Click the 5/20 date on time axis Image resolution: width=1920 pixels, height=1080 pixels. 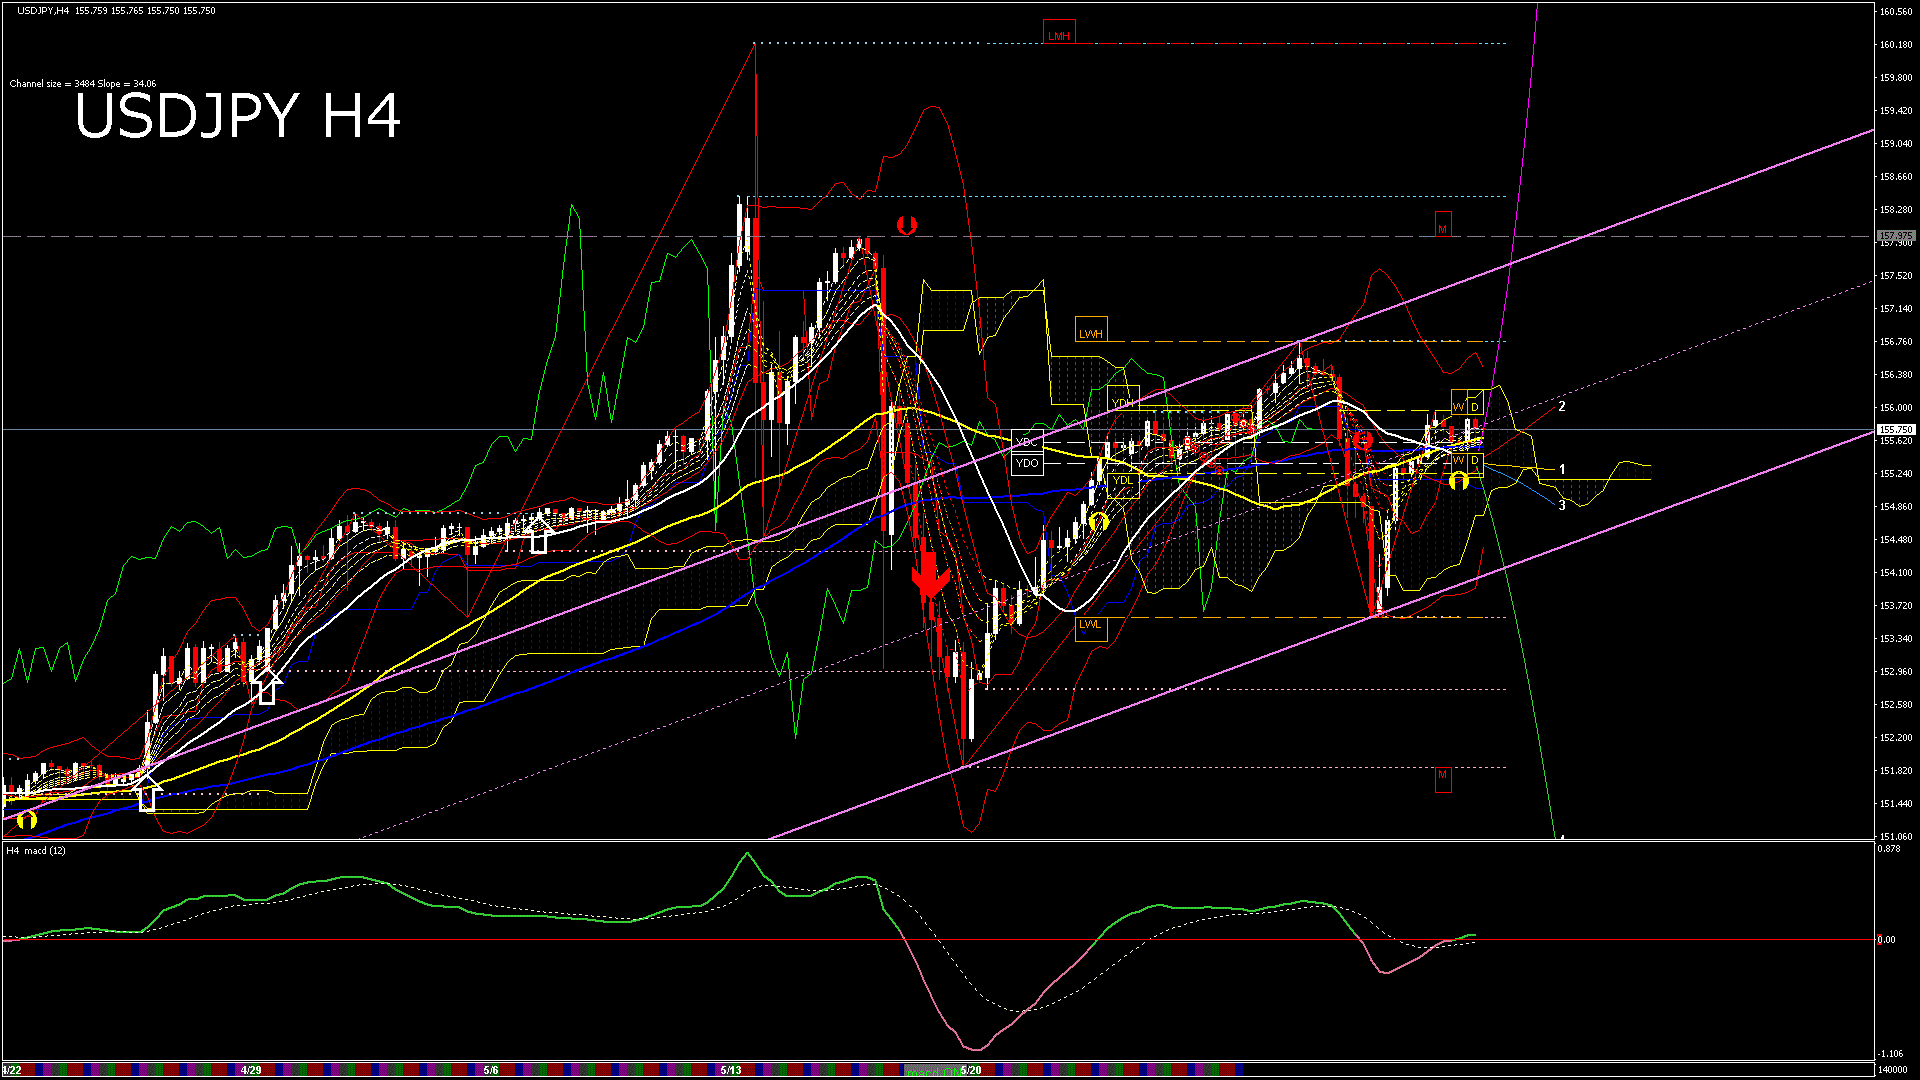pyautogui.click(x=971, y=1070)
